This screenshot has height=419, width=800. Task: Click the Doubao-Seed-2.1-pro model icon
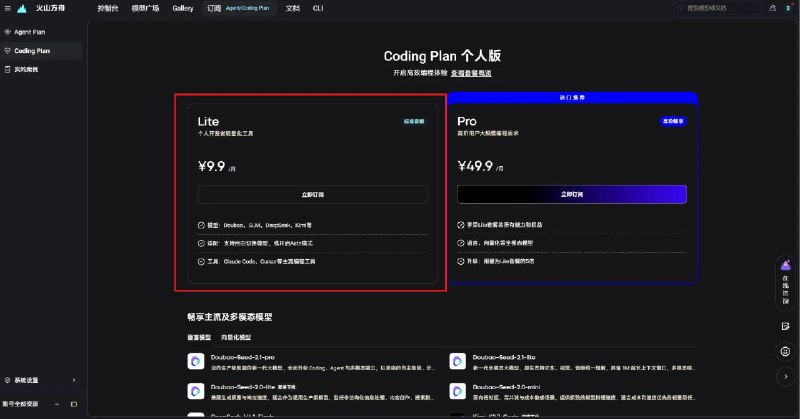(196, 361)
